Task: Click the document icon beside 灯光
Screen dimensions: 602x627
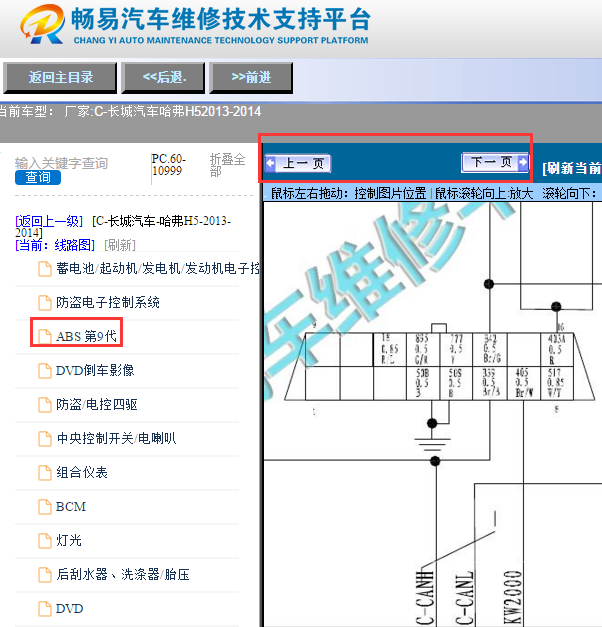Action: tap(45, 541)
